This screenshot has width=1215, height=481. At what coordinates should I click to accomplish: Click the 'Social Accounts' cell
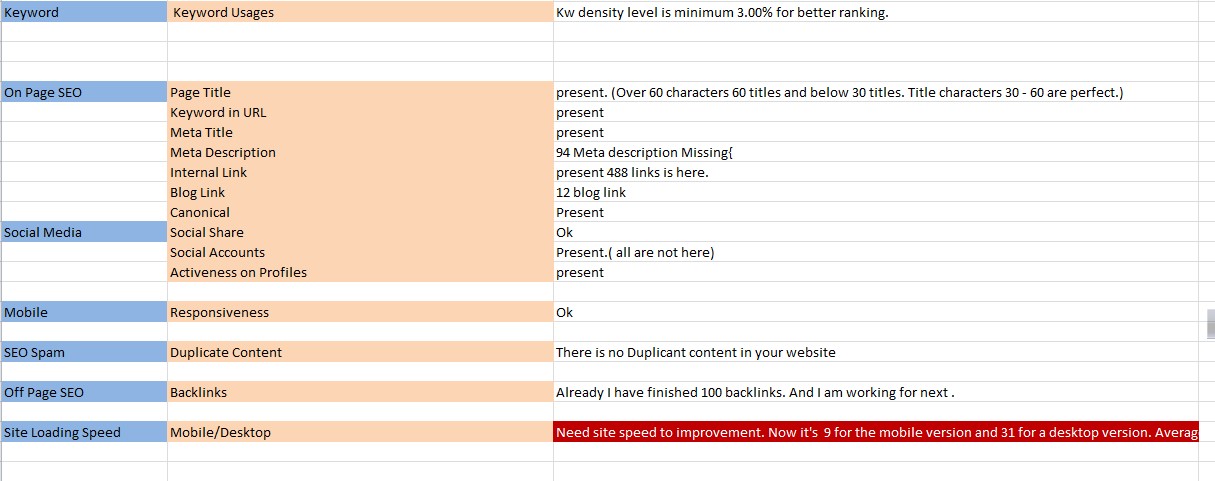[x=360, y=252]
